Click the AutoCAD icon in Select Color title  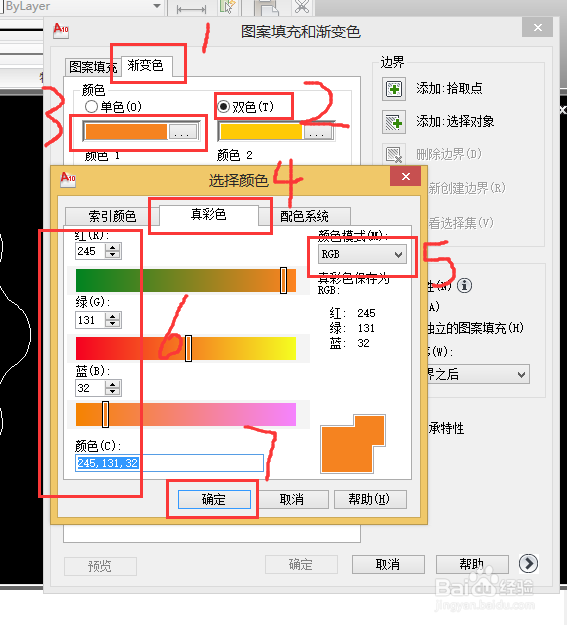tap(68, 179)
